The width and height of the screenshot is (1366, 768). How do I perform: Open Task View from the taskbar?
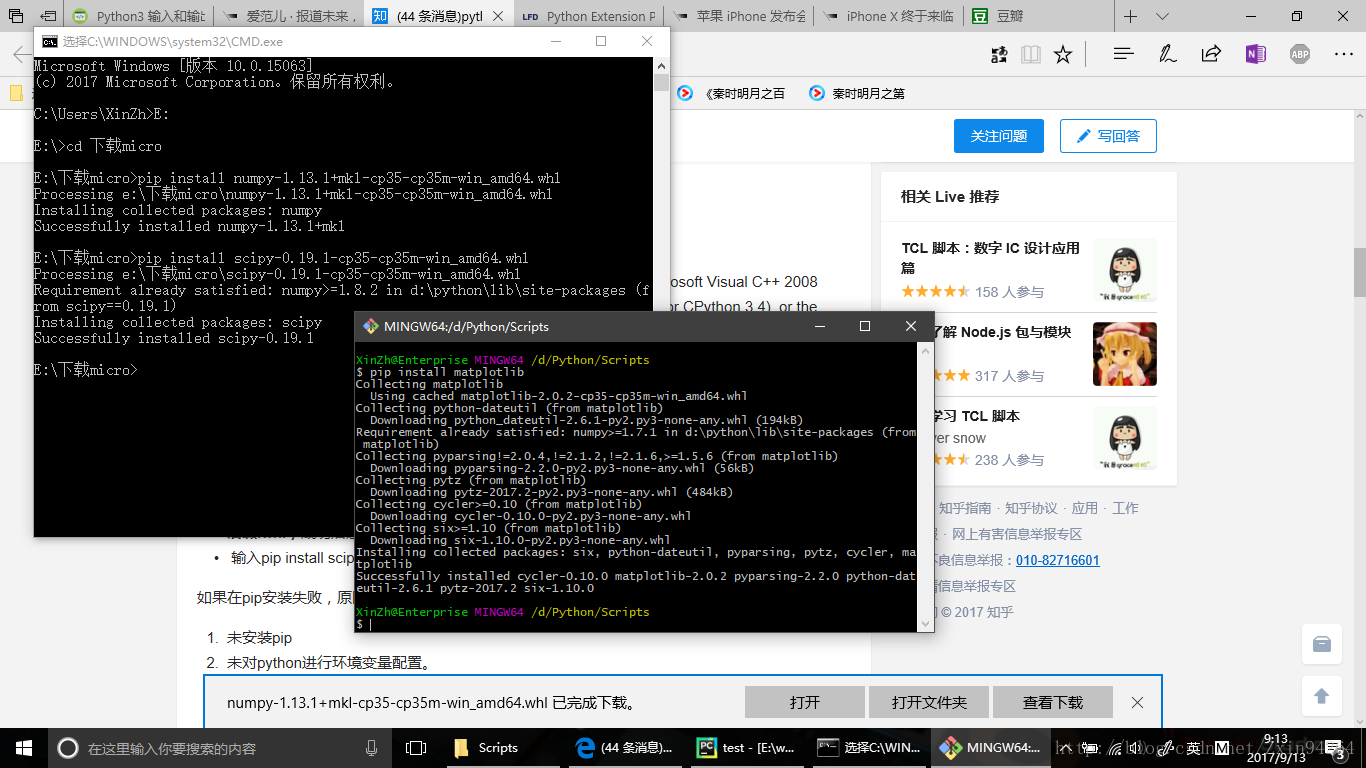[x=416, y=747]
